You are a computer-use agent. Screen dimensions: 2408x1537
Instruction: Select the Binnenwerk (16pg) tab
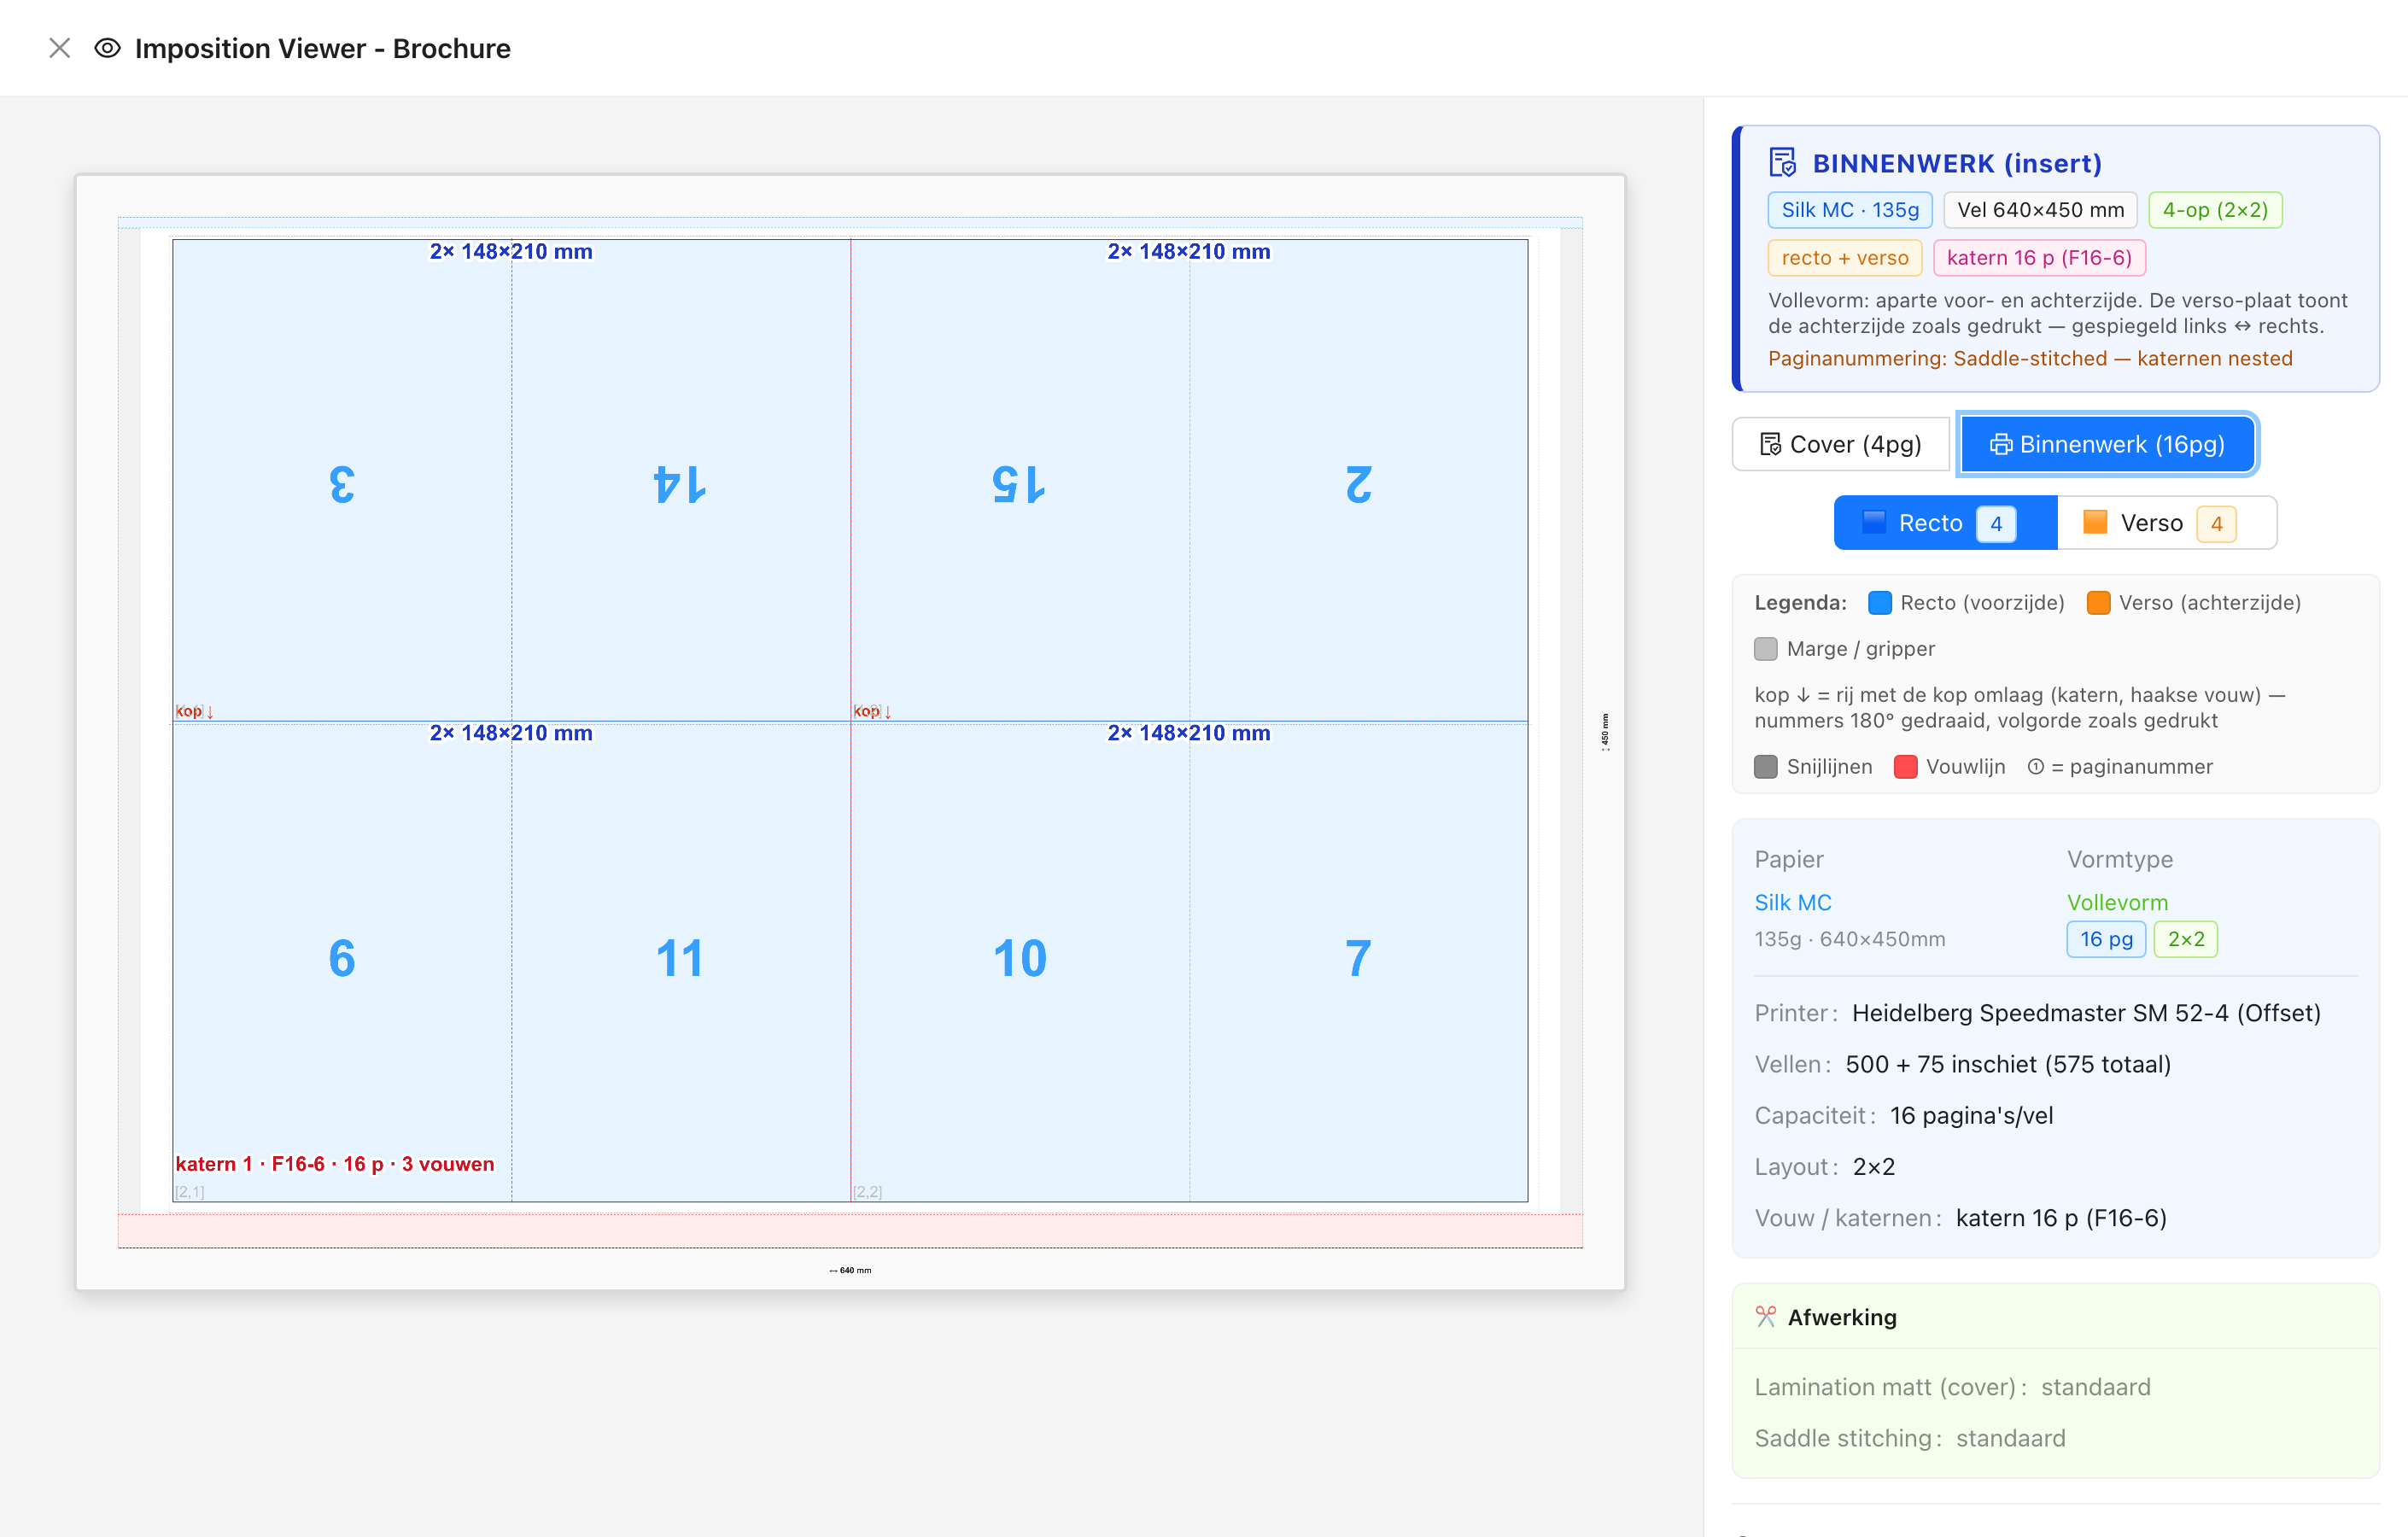[x=2107, y=444]
